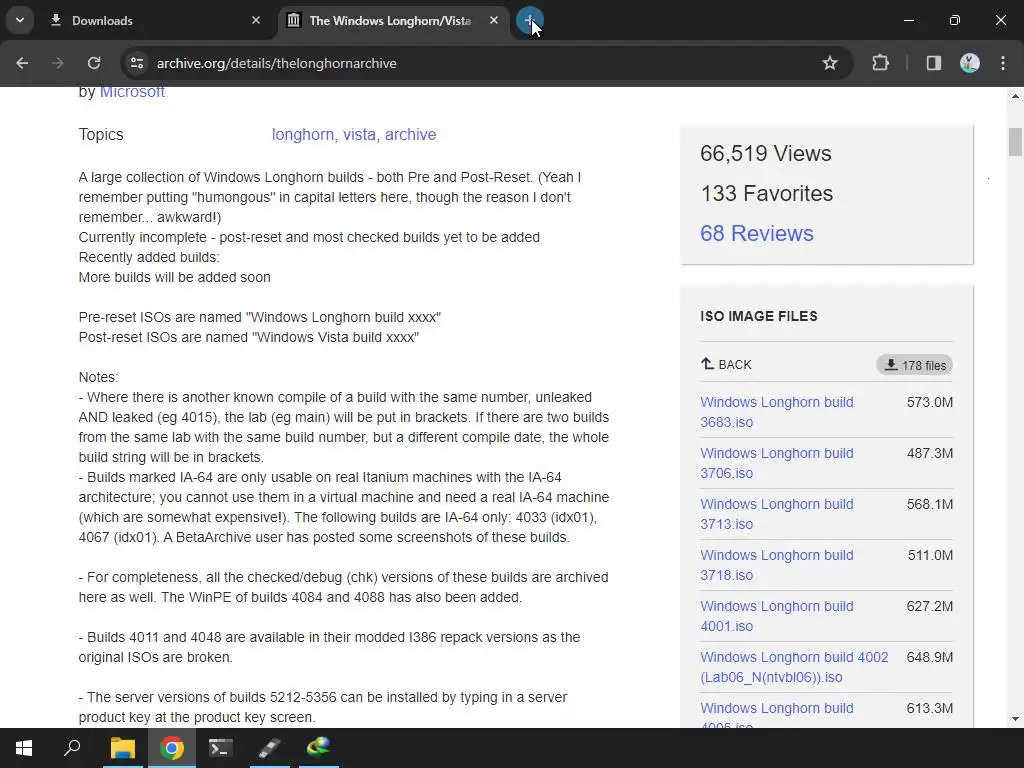Download all 178 files

(914, 365)
